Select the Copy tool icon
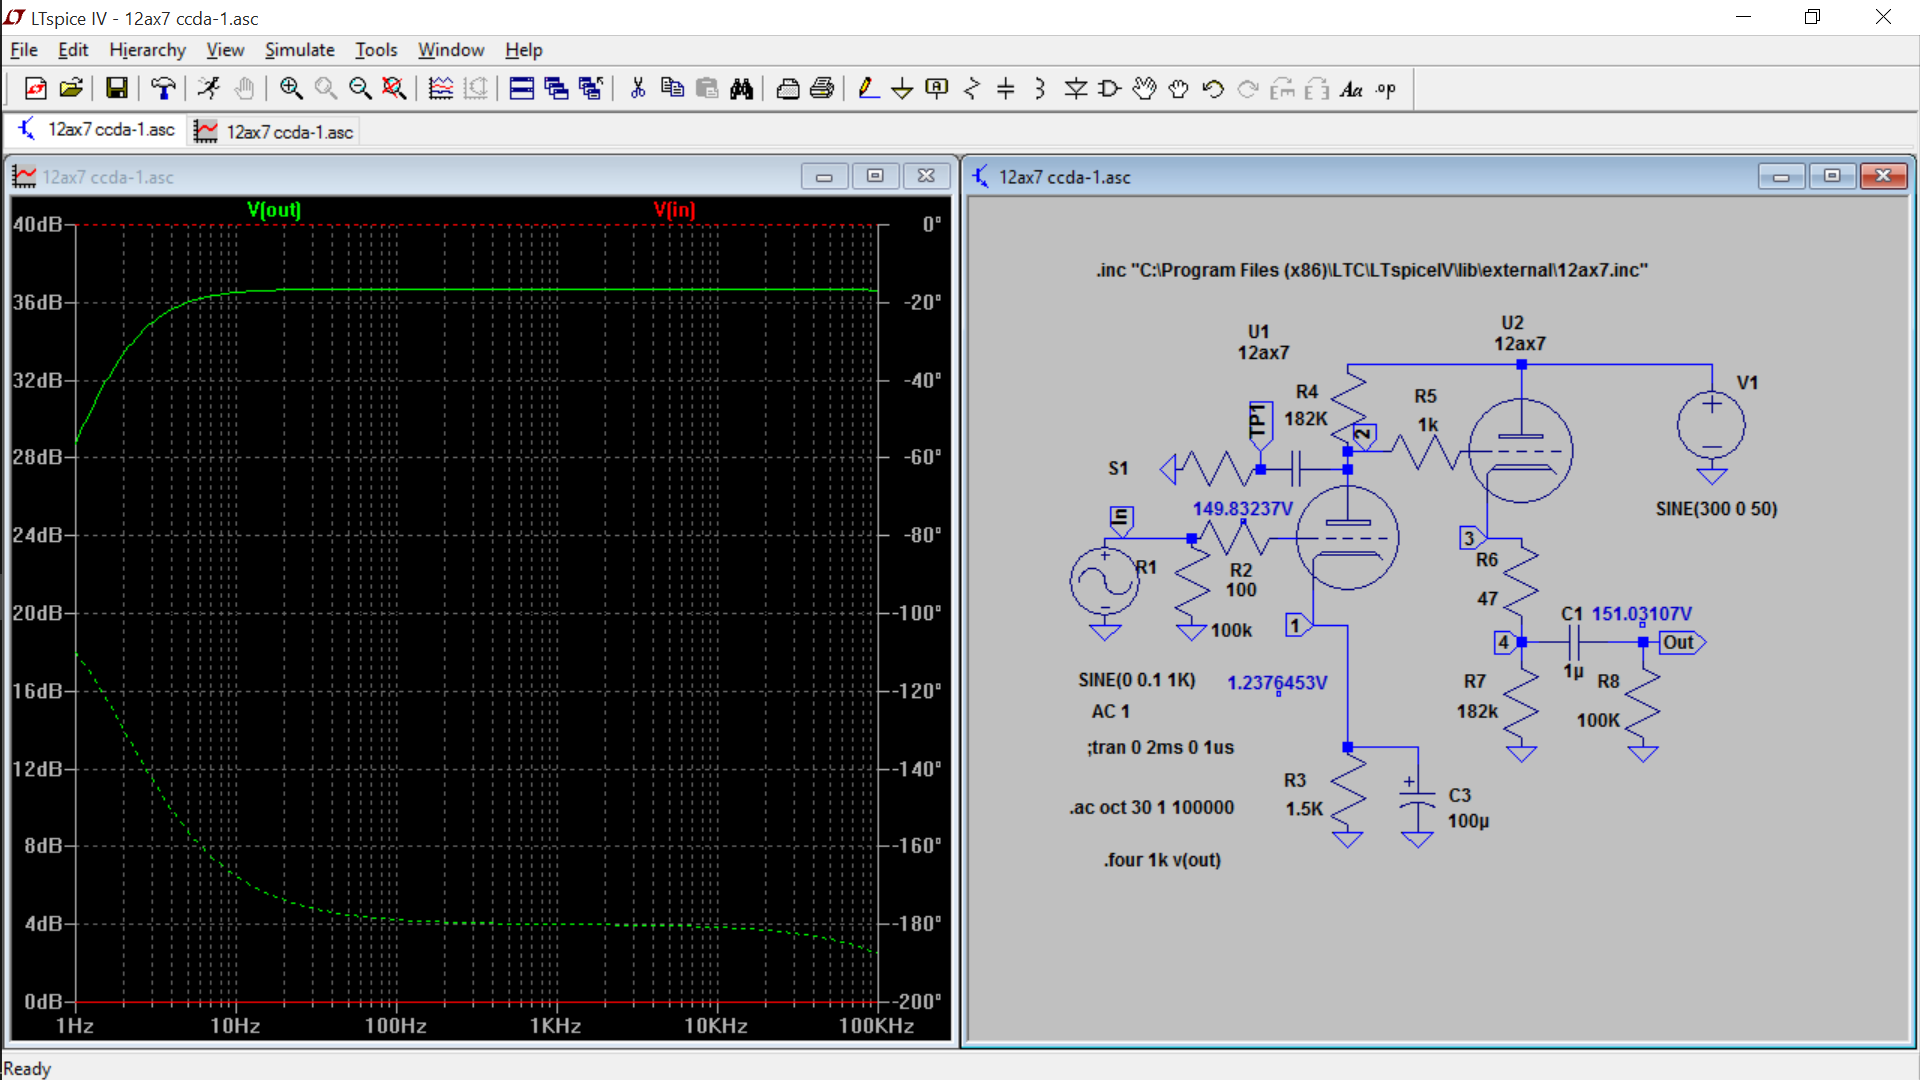Image resolution: width=1920 pixels, height=1080 pixels. point(673,89)
